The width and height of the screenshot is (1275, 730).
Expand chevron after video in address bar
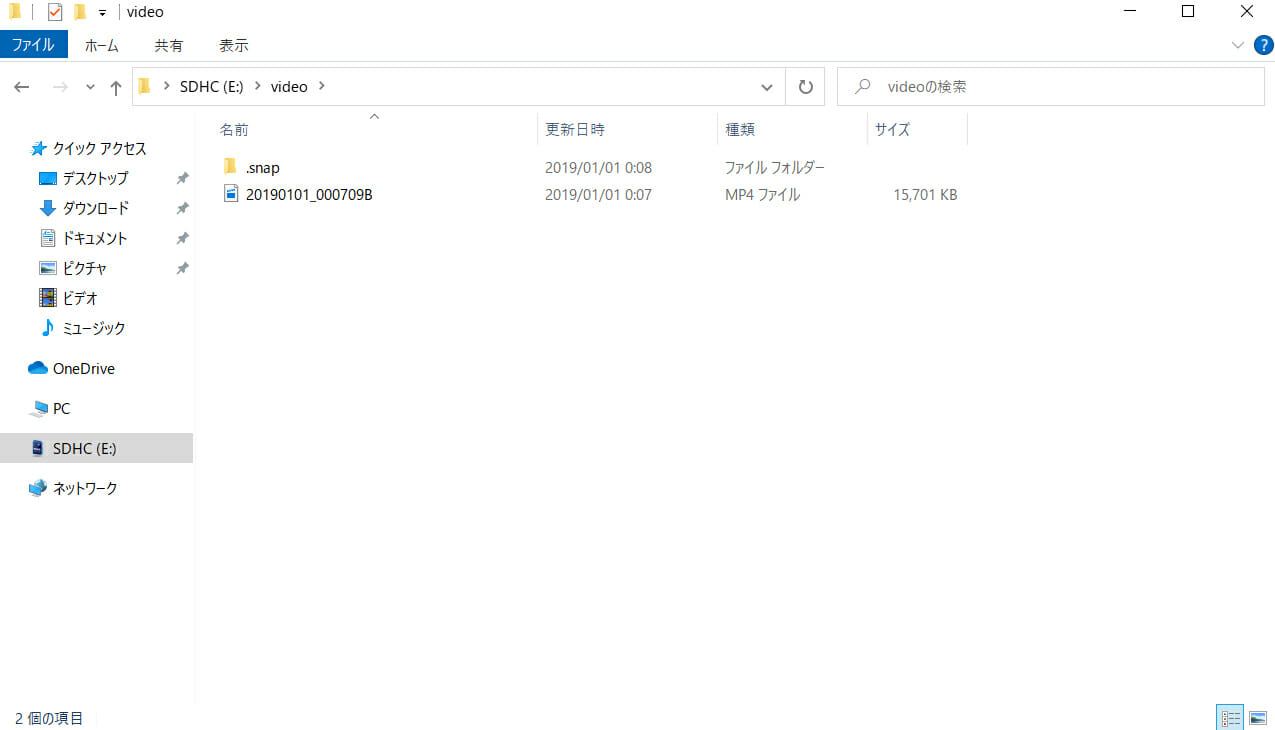(x=321, y=87)
